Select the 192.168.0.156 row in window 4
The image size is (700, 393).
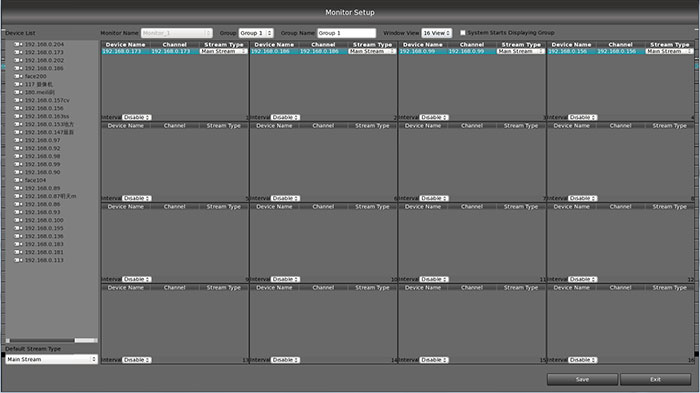pos(621,51)
